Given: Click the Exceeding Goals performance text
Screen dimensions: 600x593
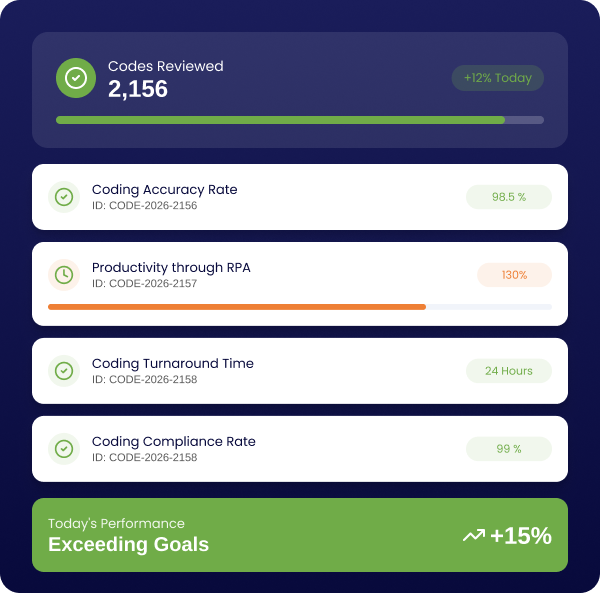Looking at the screenshot, I should [128, 545].
